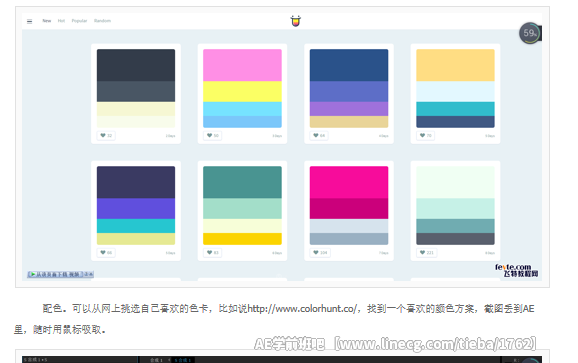Pick the purple swatch in the navy palette
The image size is (578, 363).
[x=349, y=109]
